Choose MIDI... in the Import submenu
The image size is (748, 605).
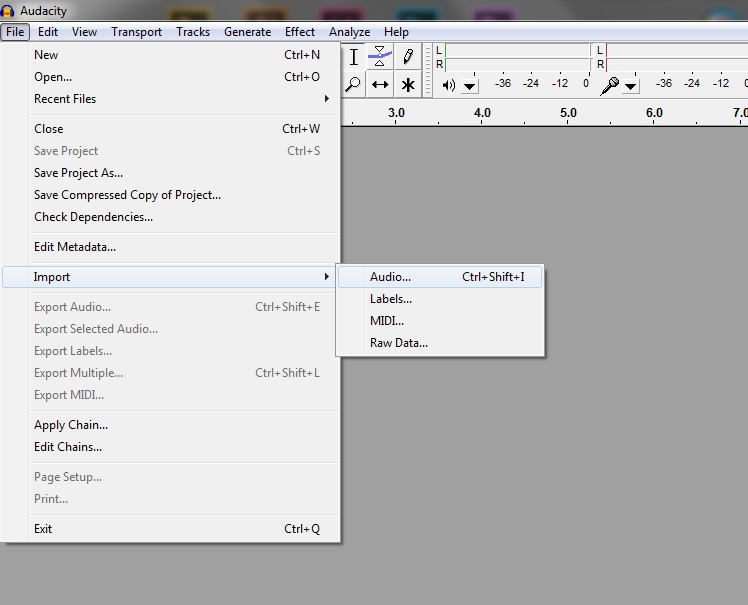(440, 321)
